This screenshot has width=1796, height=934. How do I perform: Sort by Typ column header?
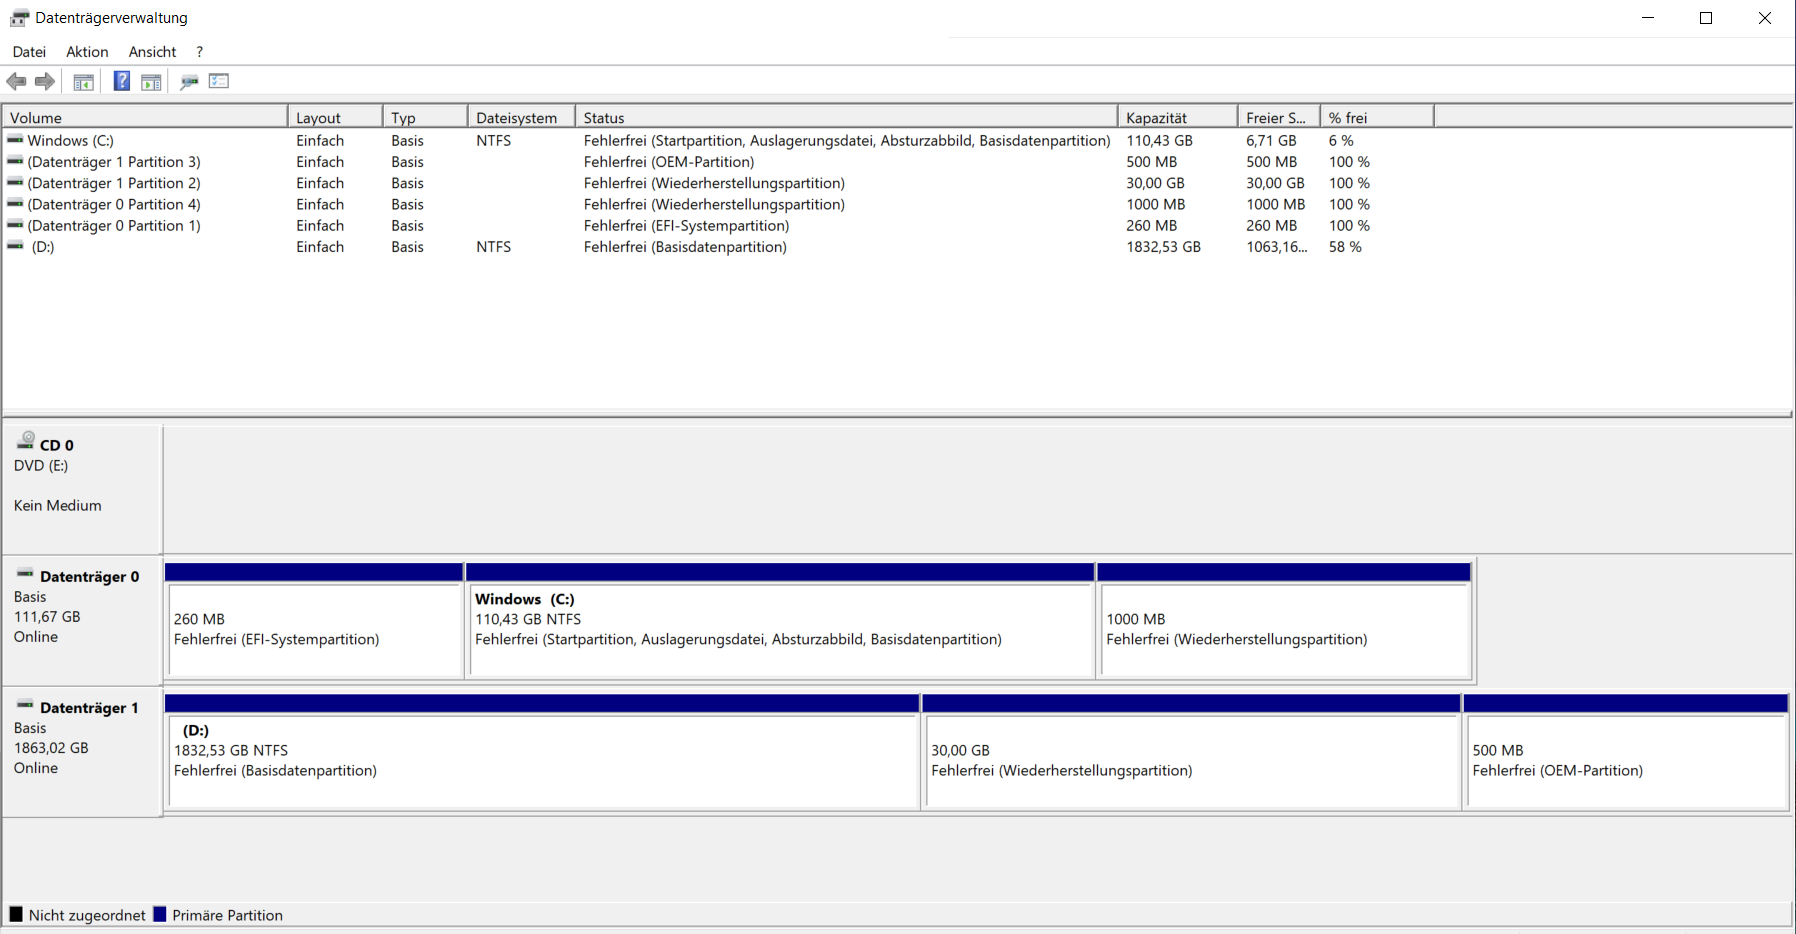point(425,117)
